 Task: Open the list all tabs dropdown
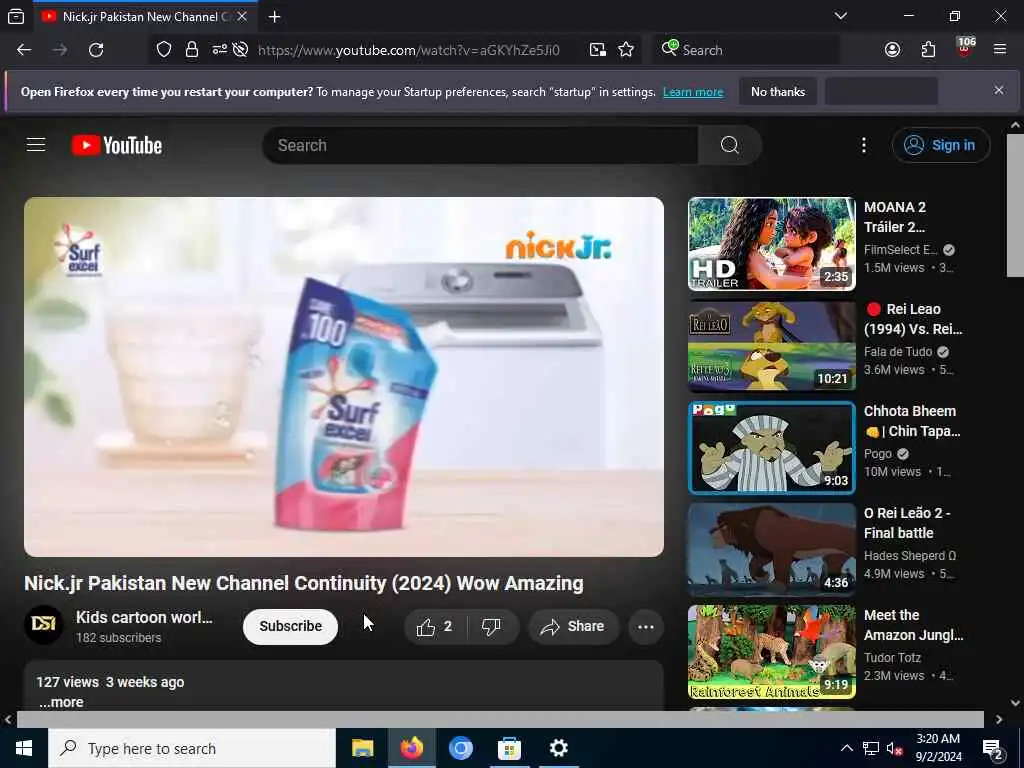pyautogui.click(x=841, y=16)
